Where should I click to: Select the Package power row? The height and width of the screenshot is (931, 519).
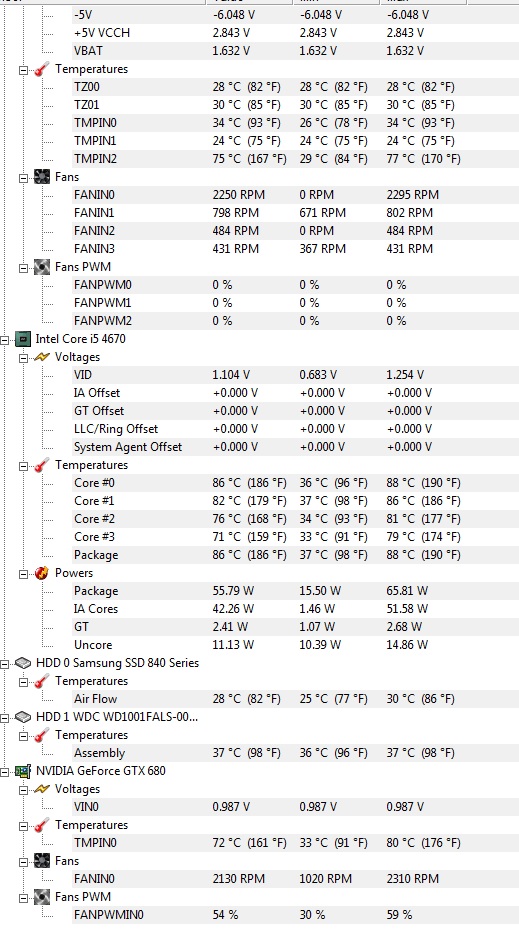tap(295, 591)
